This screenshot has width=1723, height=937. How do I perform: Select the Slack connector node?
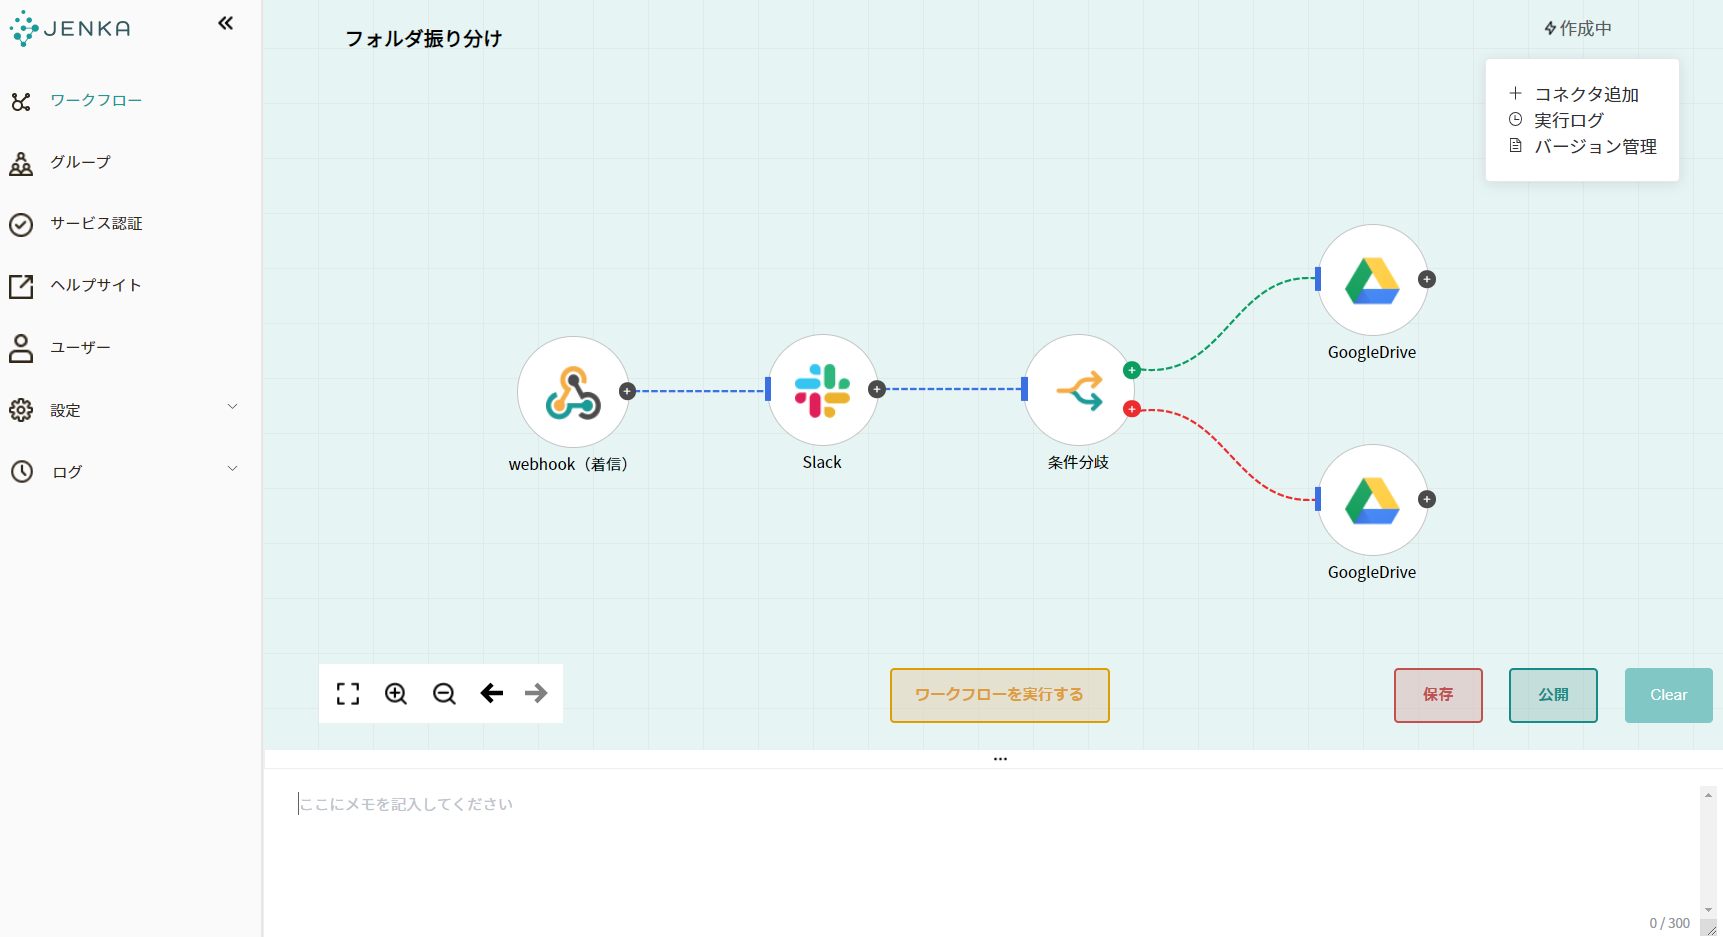click(x=823, y=390)
